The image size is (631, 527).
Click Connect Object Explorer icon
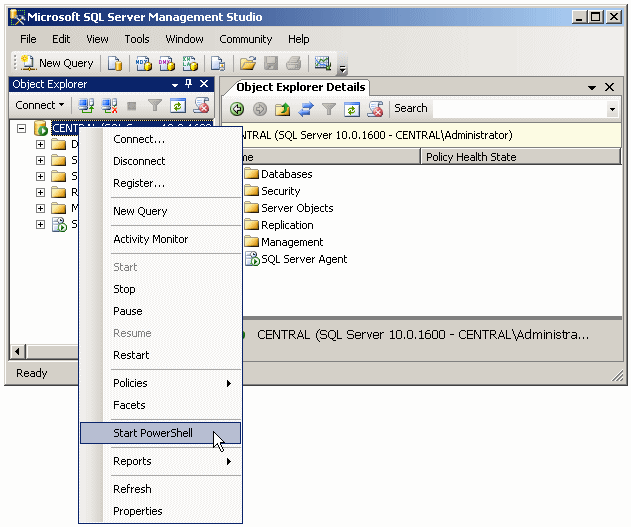[x=86, y=106]
